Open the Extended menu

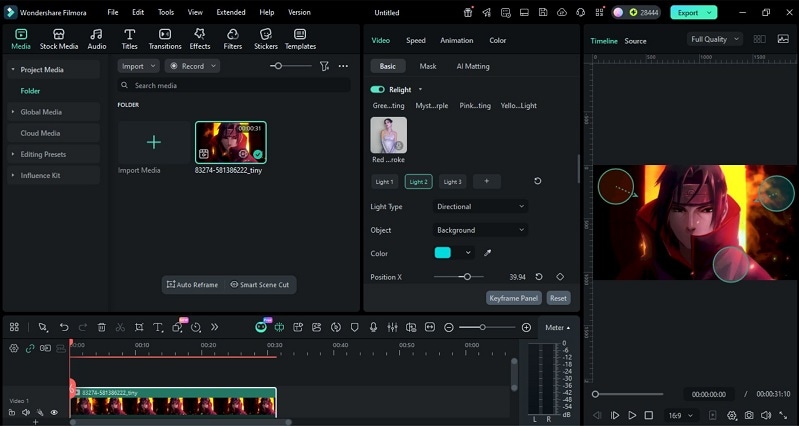pos(231,12)
